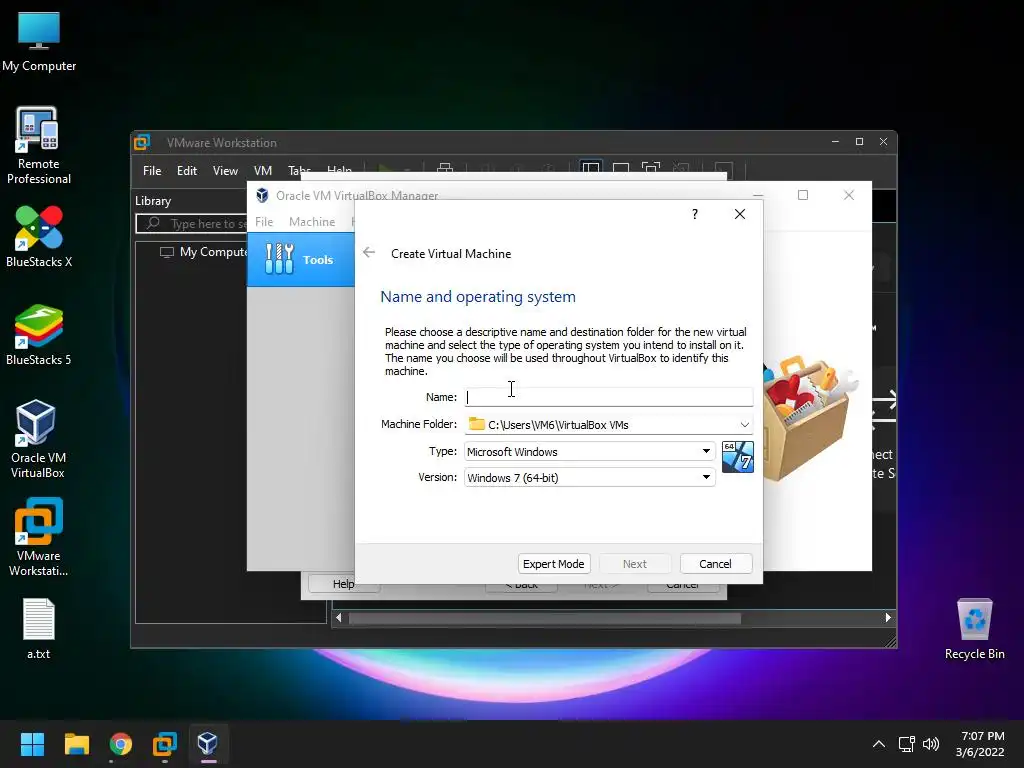
Task: Open Oracle VM VirtualBox desktop shortcut
Action: (x=38, y=439)
